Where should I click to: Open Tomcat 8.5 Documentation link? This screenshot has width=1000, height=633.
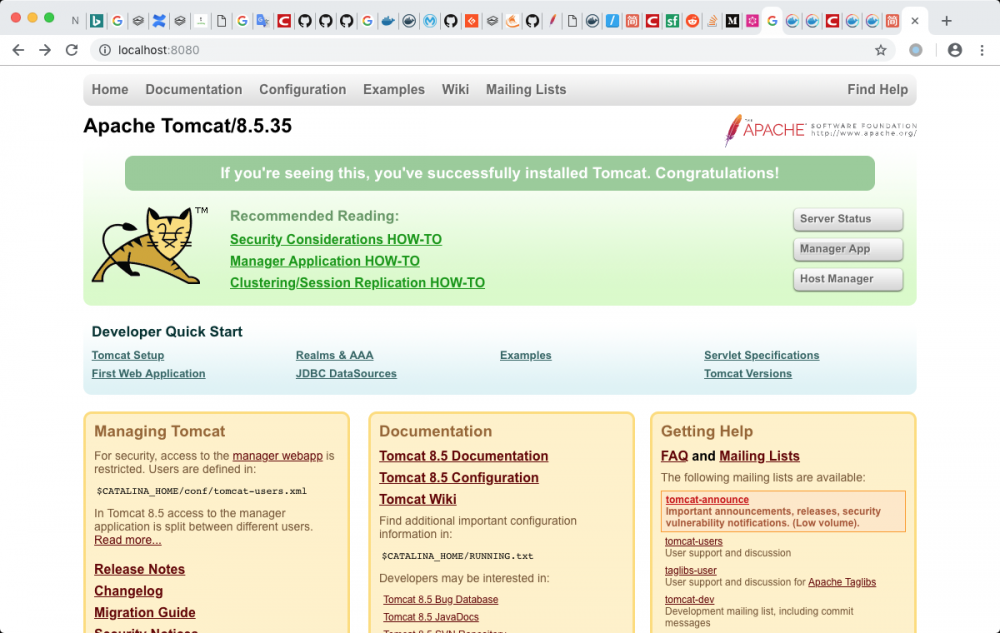[464, 456]
